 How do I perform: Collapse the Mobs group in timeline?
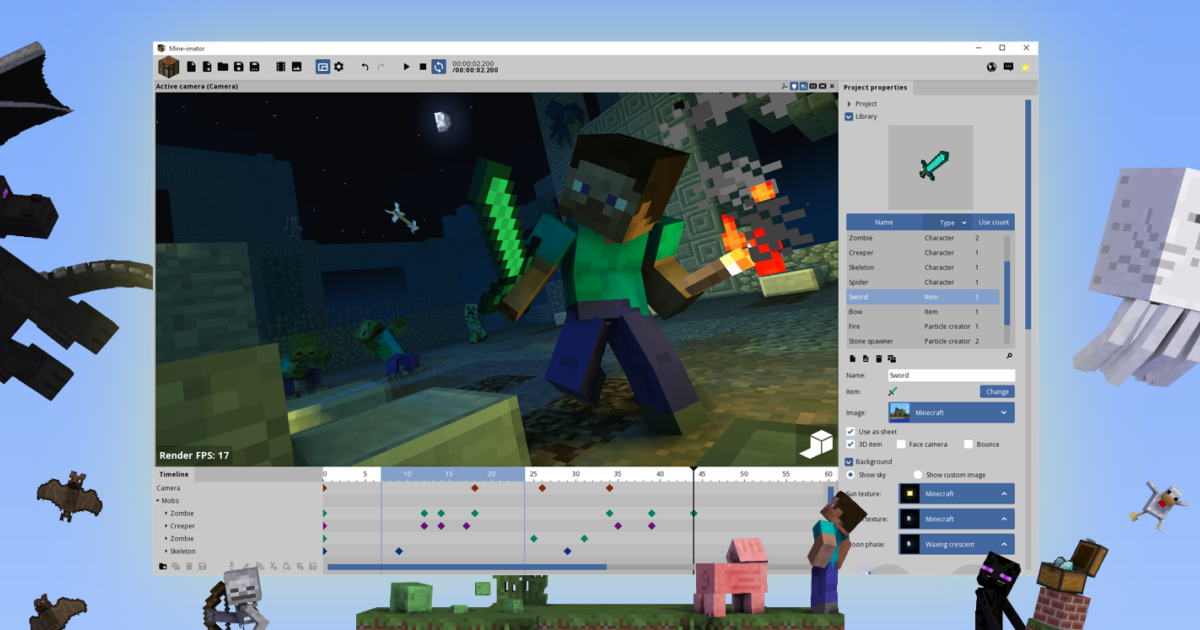158,501
